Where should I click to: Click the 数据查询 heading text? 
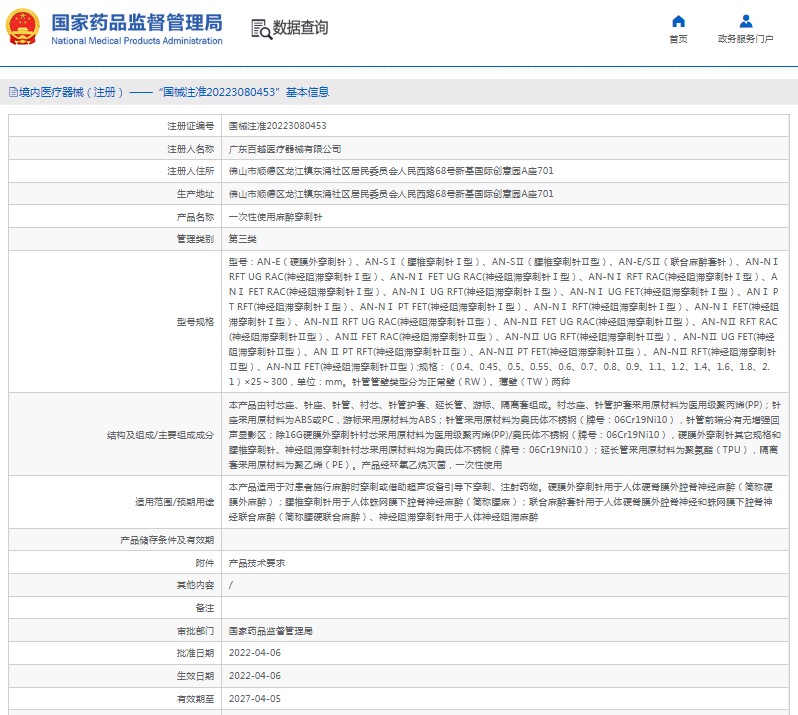coord(300,27)
